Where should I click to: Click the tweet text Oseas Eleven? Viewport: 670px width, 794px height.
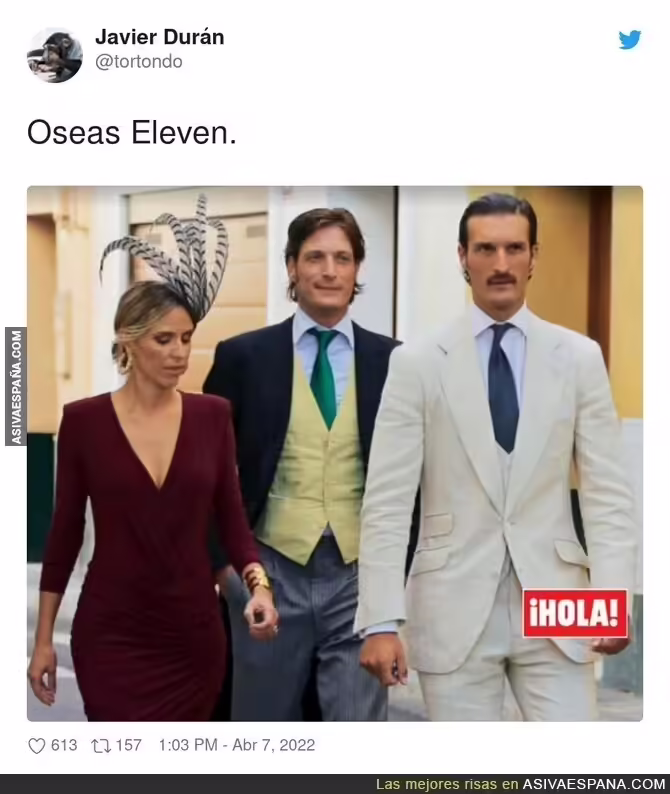click(132, 134)
